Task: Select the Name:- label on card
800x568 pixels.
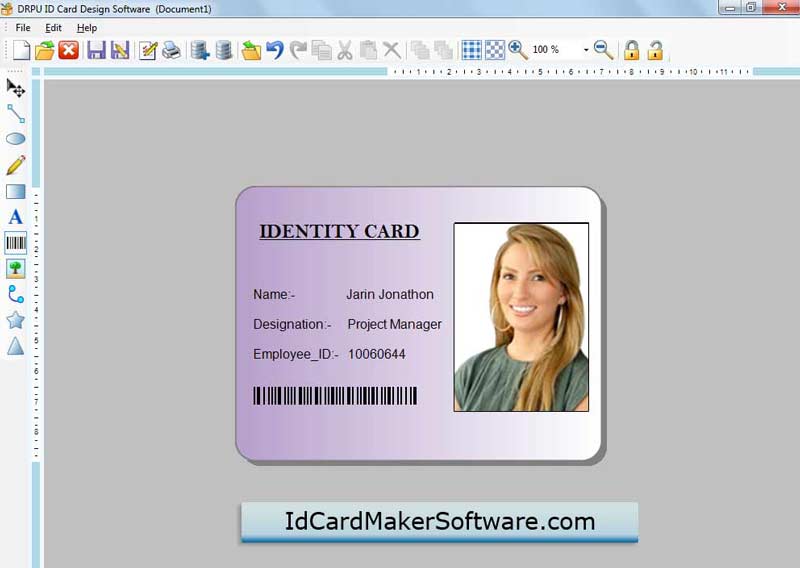Action: click(x=274, y=294)
